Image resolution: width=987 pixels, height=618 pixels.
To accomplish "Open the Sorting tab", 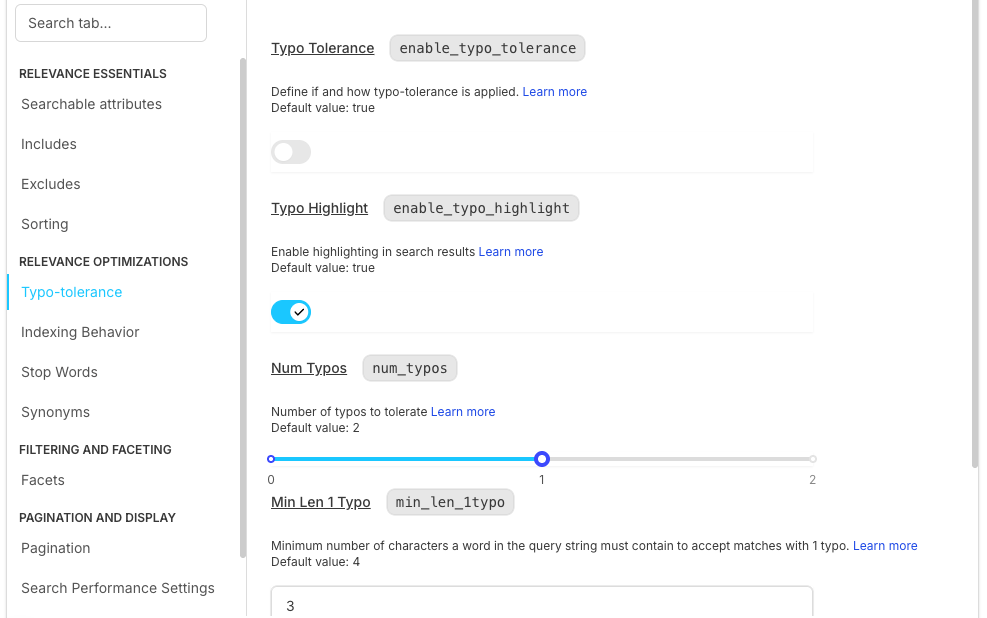I will (45, 224).
